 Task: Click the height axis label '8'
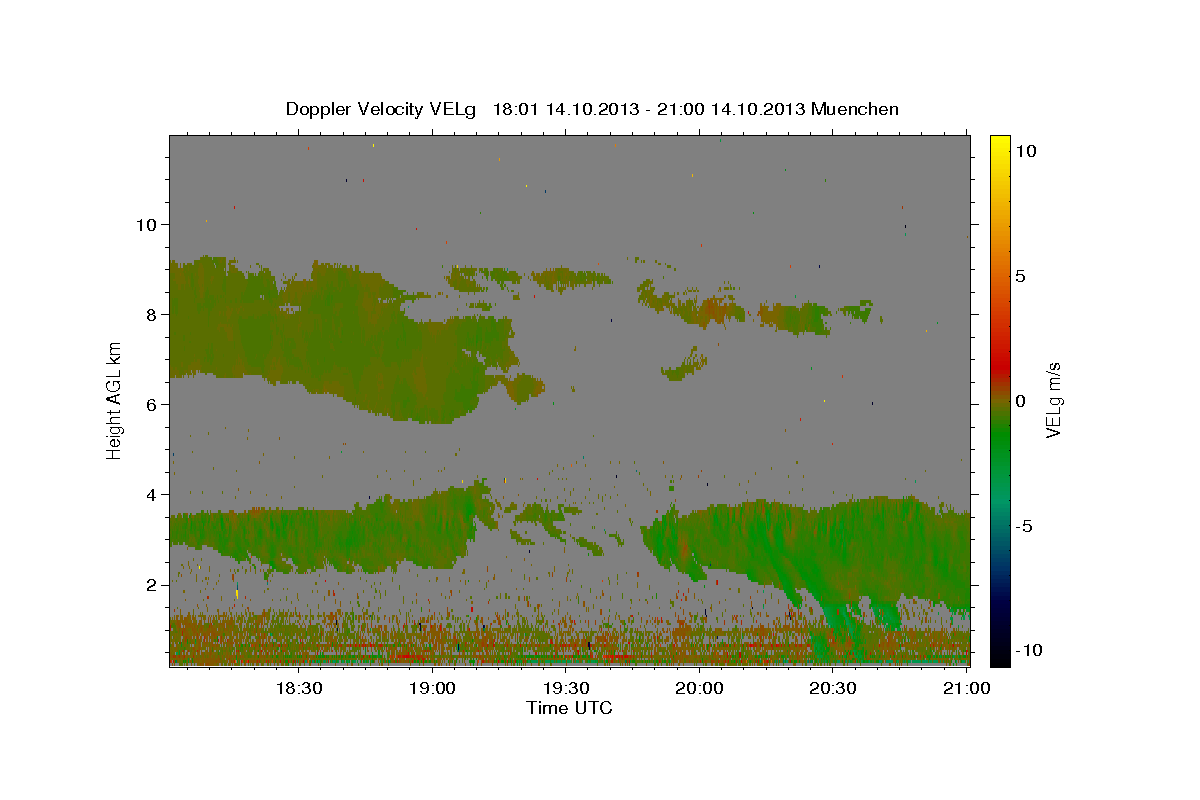click(x=151, y=314)
